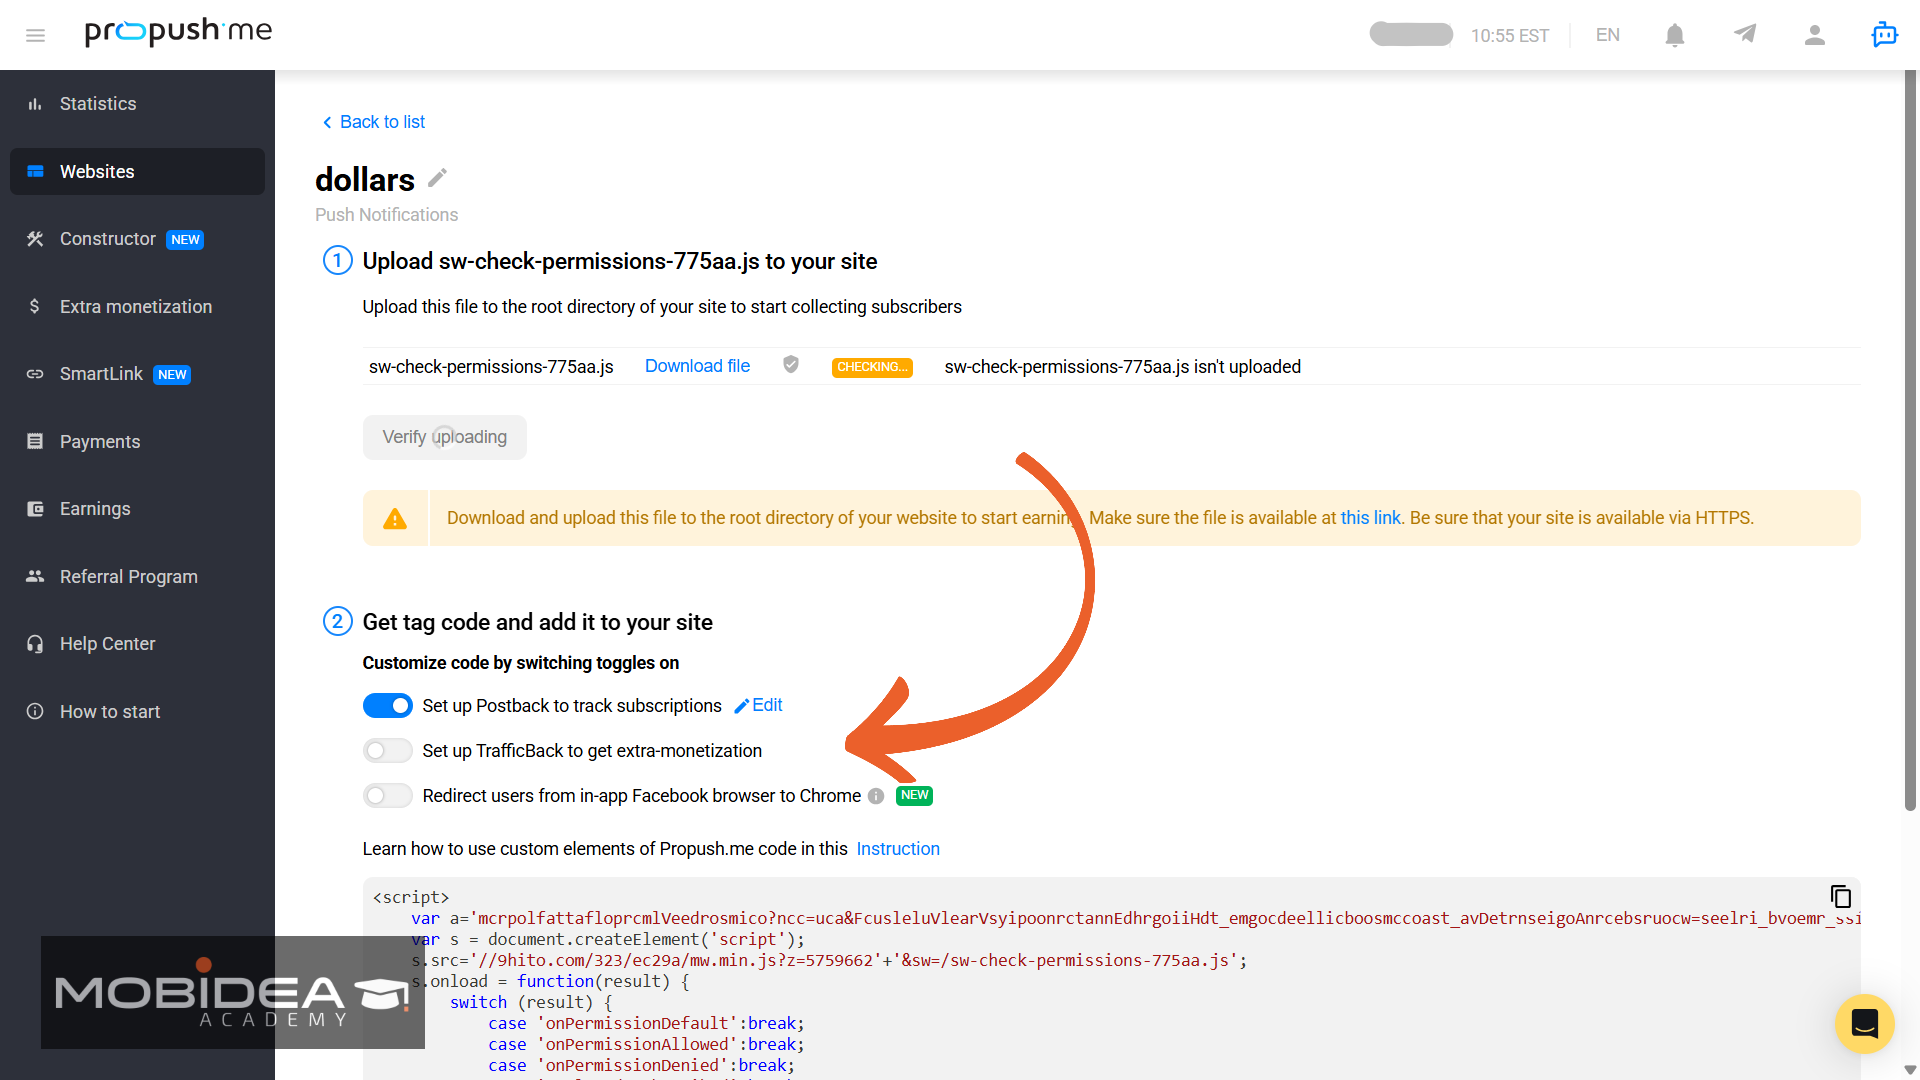Open the notifications bell icon

point(1675,35)
